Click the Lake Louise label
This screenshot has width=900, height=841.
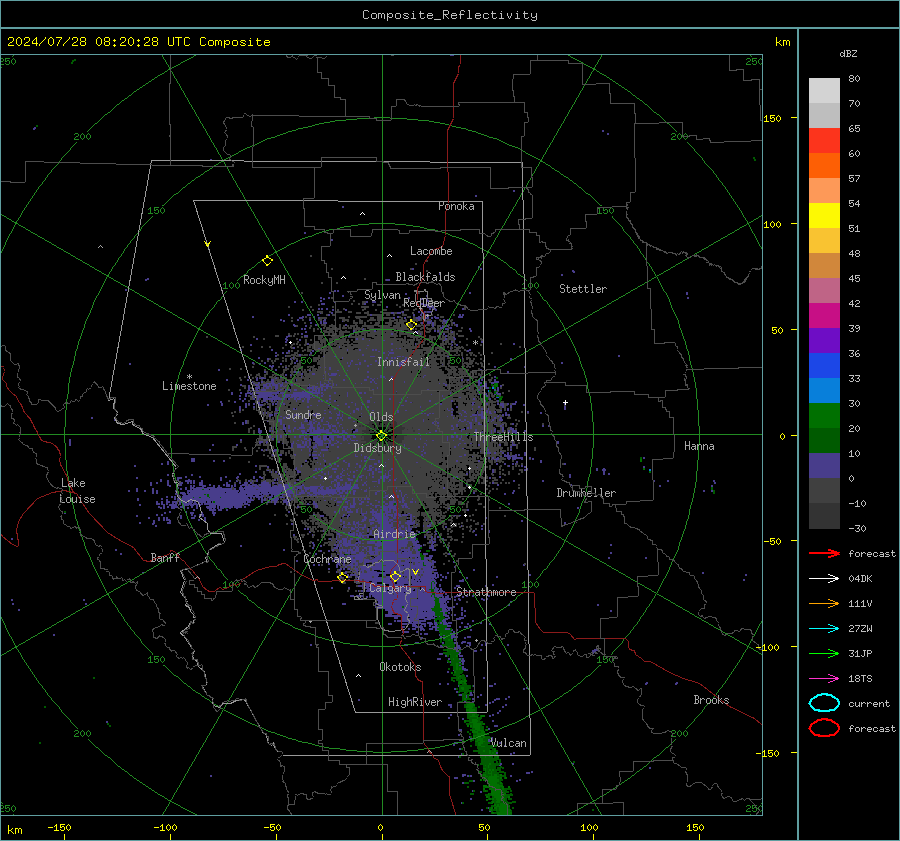(x=77, y=491)
